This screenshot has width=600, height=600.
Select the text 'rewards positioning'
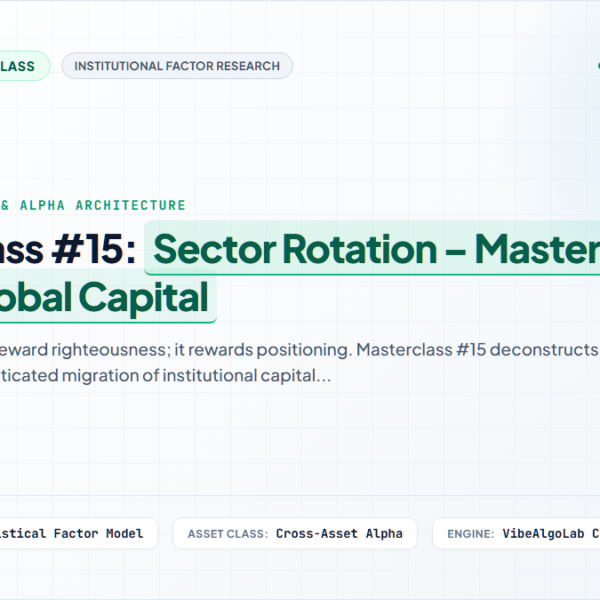[268, 350]
